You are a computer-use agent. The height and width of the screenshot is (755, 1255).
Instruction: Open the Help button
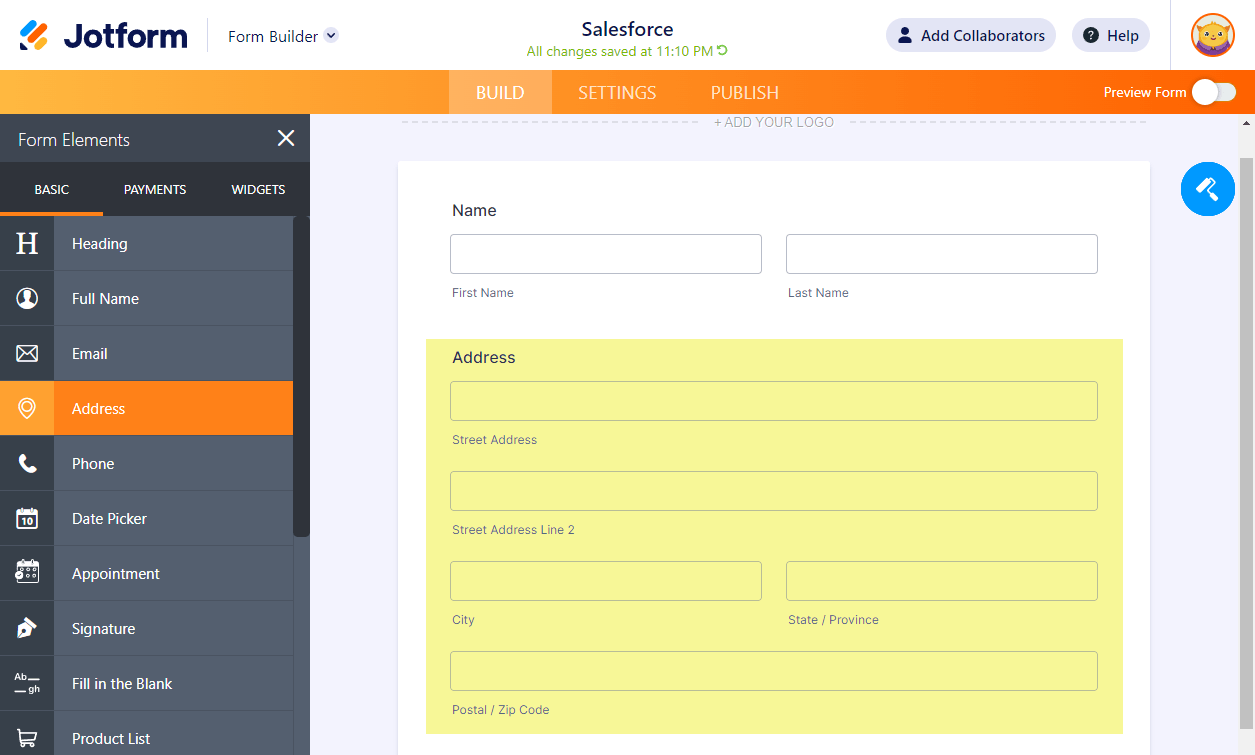click(1111, 35)
